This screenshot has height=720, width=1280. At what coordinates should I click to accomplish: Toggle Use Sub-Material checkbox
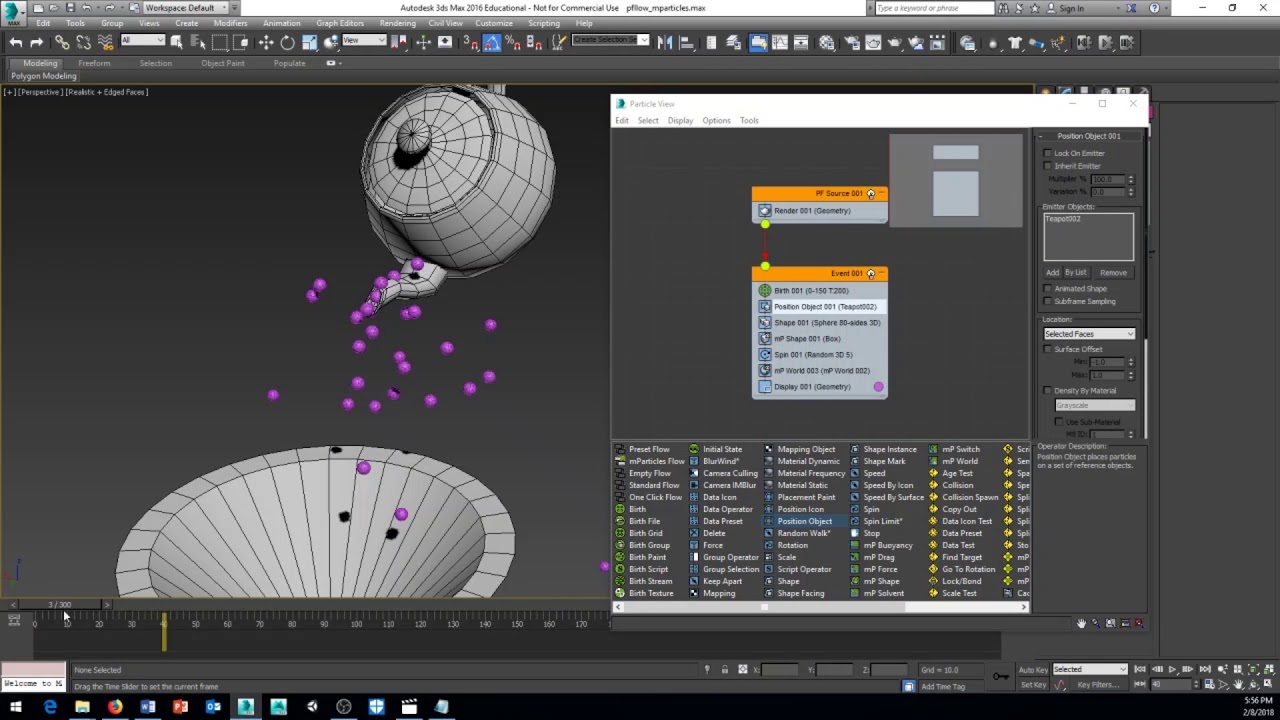pyautogui.click(x=1059, y=421)
